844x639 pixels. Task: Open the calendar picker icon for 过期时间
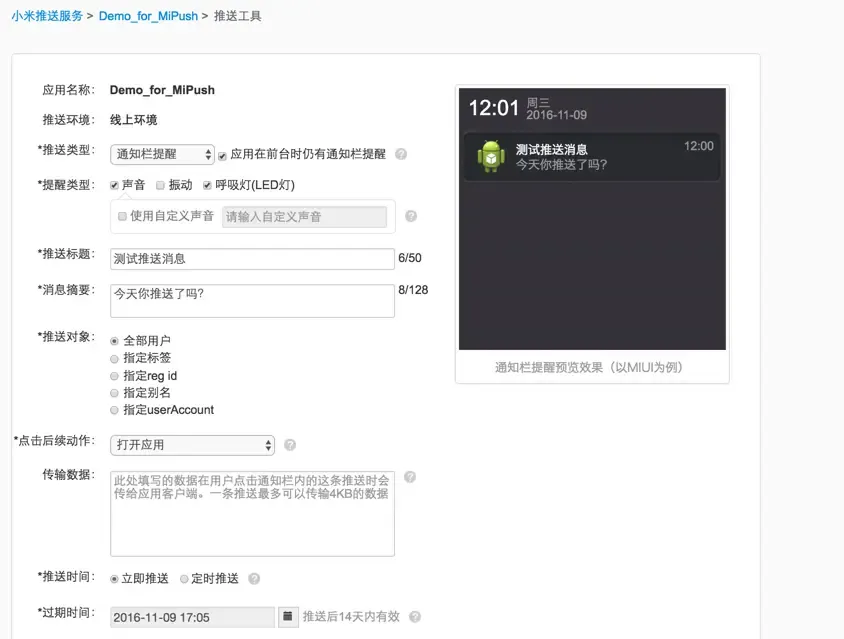[288, 616]
